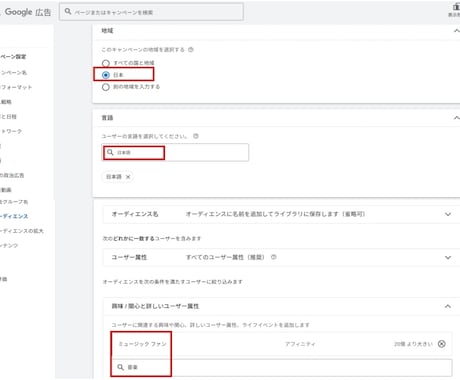
Task: Click the アフィニティ type label
Action: click(x=300, y=344)
